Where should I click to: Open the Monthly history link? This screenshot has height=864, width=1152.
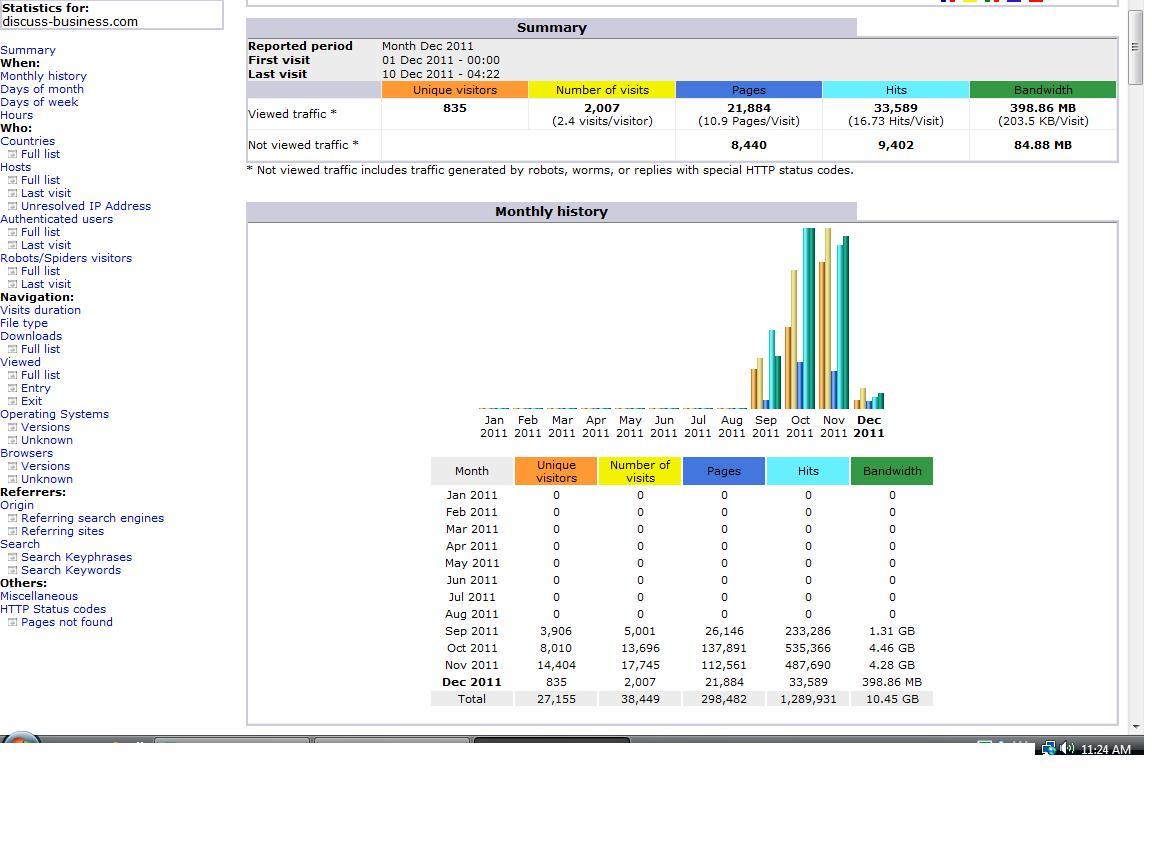[x=43, y=76]
